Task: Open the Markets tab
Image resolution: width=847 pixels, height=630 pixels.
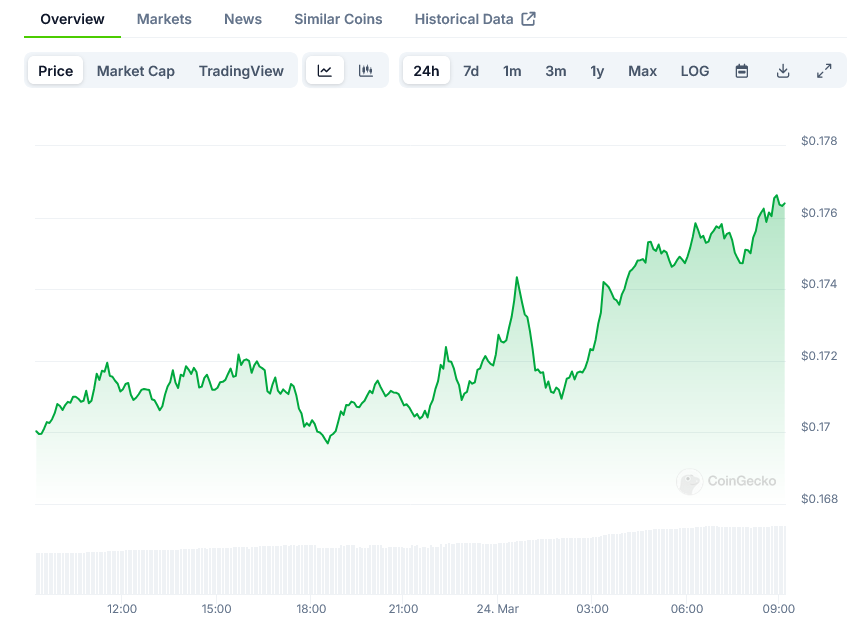Action: coord(164,19)
